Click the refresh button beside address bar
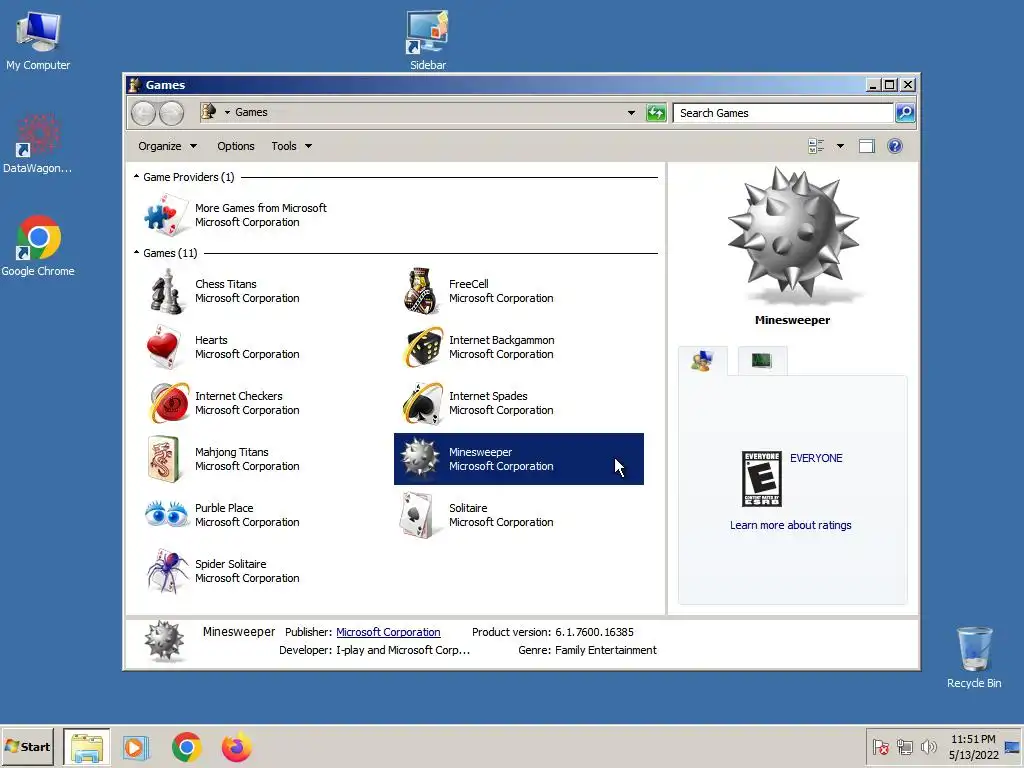1024x768 pixels. click(656, 113)
